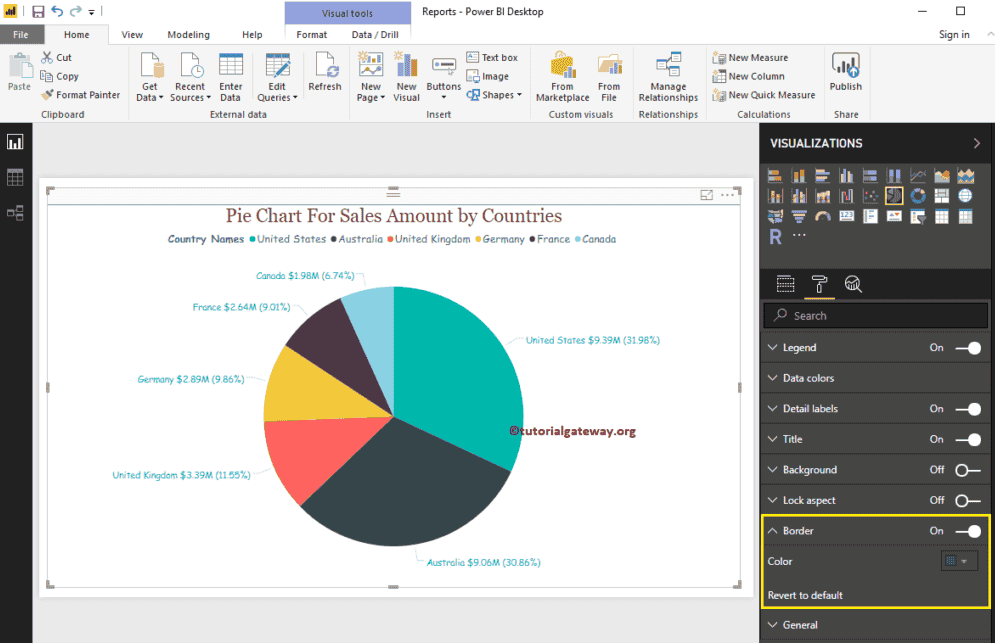Select the clustered column chart visual
This screenshot has width=995, height=643.
pos(847,176)
